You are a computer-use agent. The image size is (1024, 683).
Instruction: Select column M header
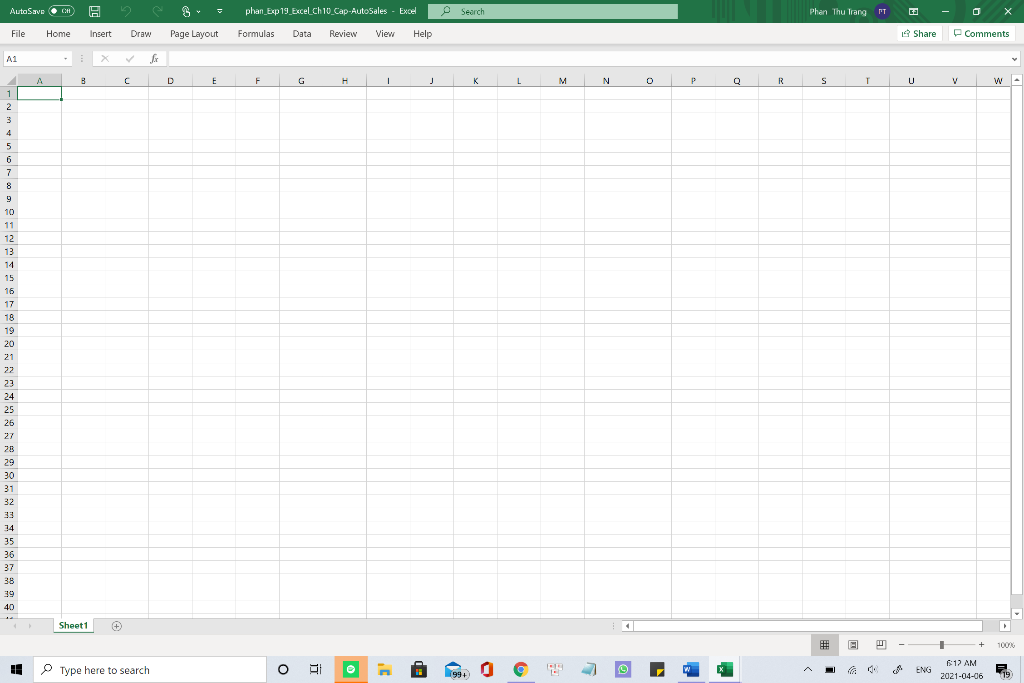[x=562, y=80]
